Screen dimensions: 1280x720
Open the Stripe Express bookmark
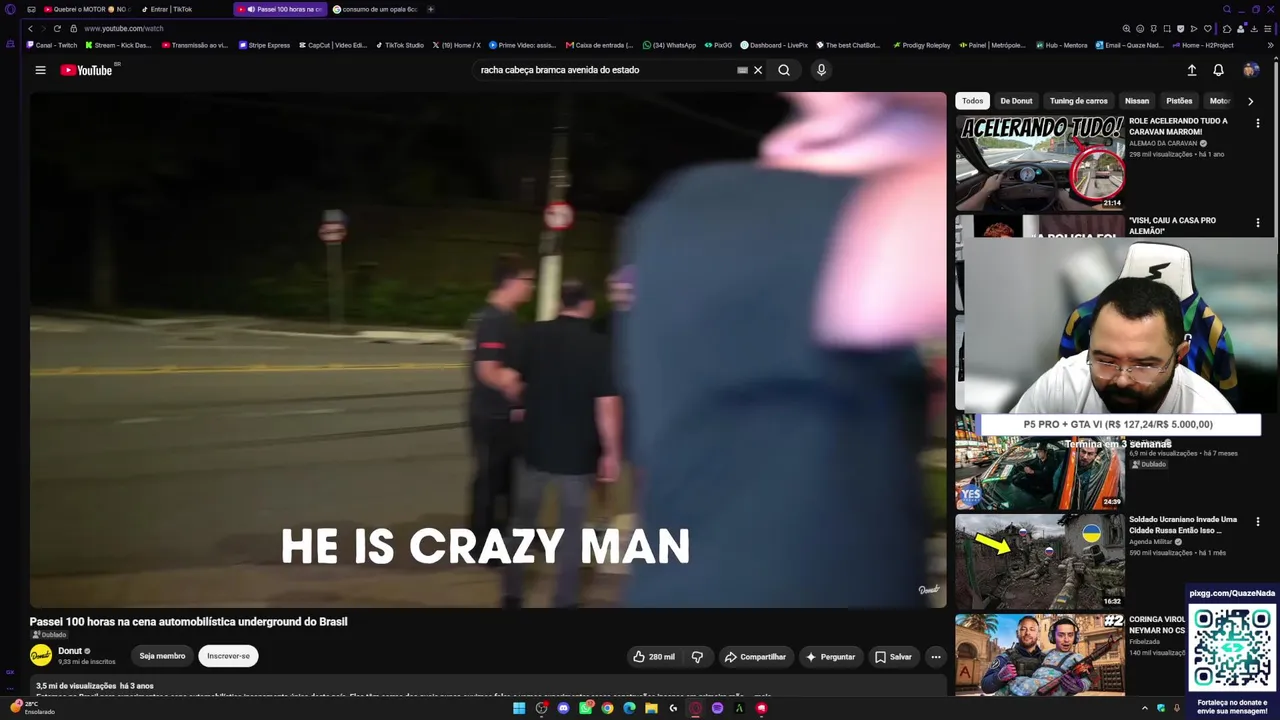click(264, 45)
